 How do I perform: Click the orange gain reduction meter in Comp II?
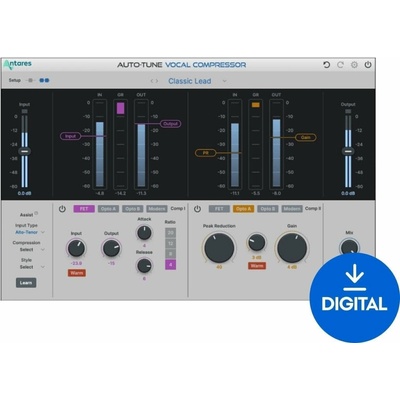click(x=256, y=105)
